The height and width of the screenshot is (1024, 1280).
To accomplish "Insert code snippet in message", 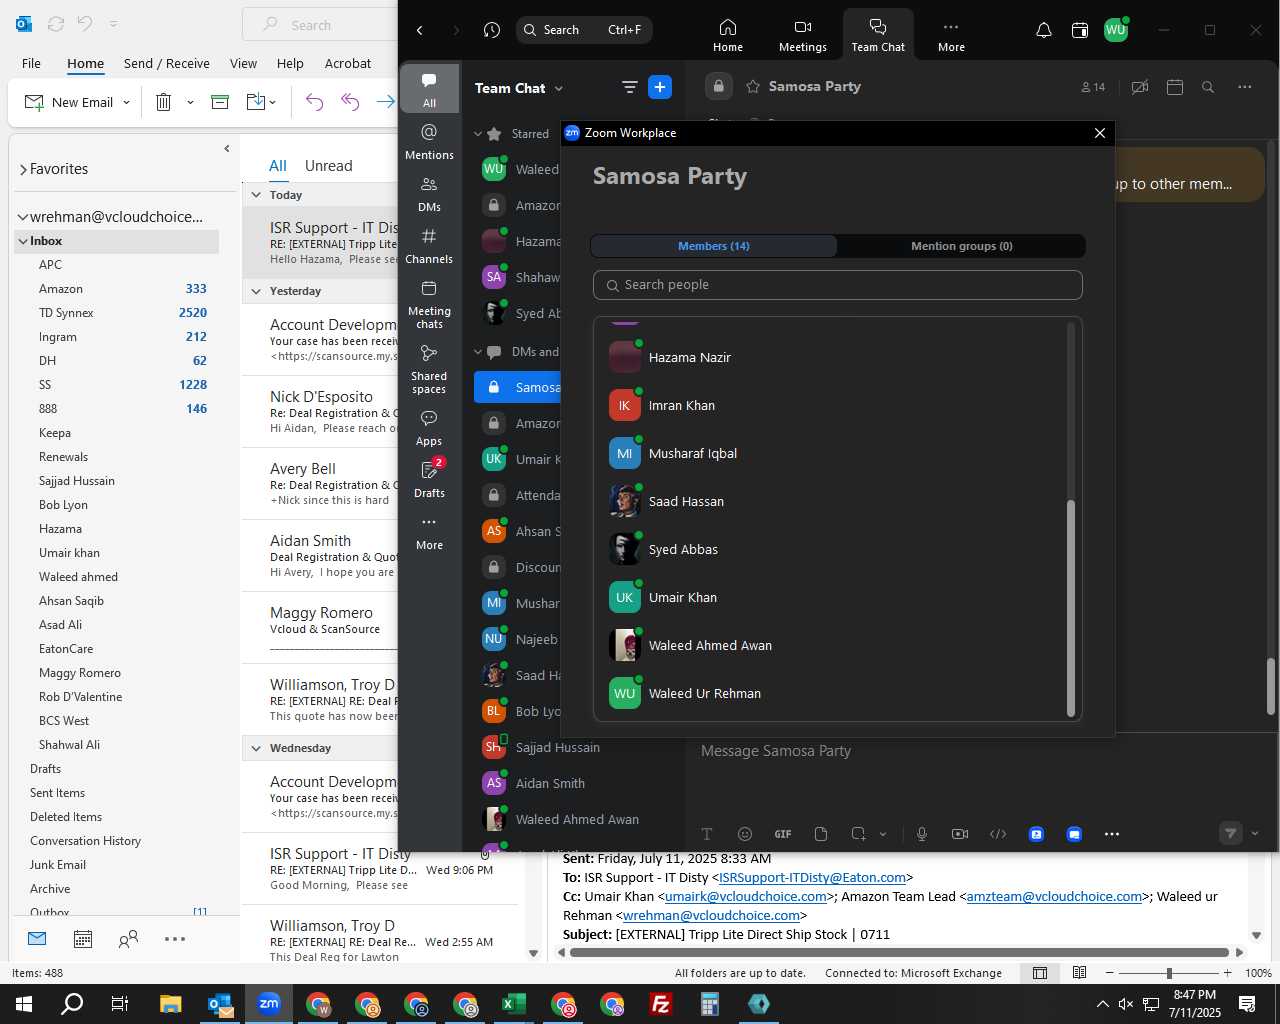I will tap(998, 834).
